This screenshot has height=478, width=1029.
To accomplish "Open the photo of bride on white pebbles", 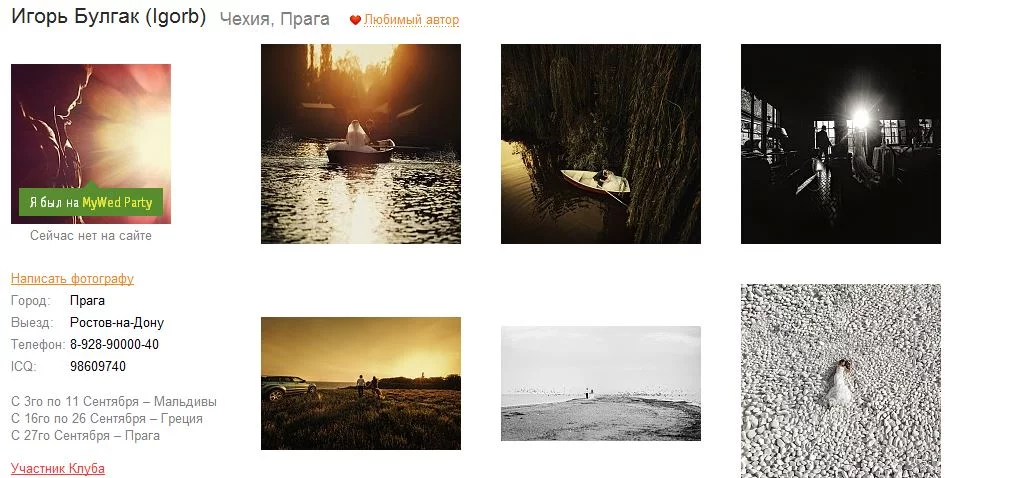I will [841, 381].
